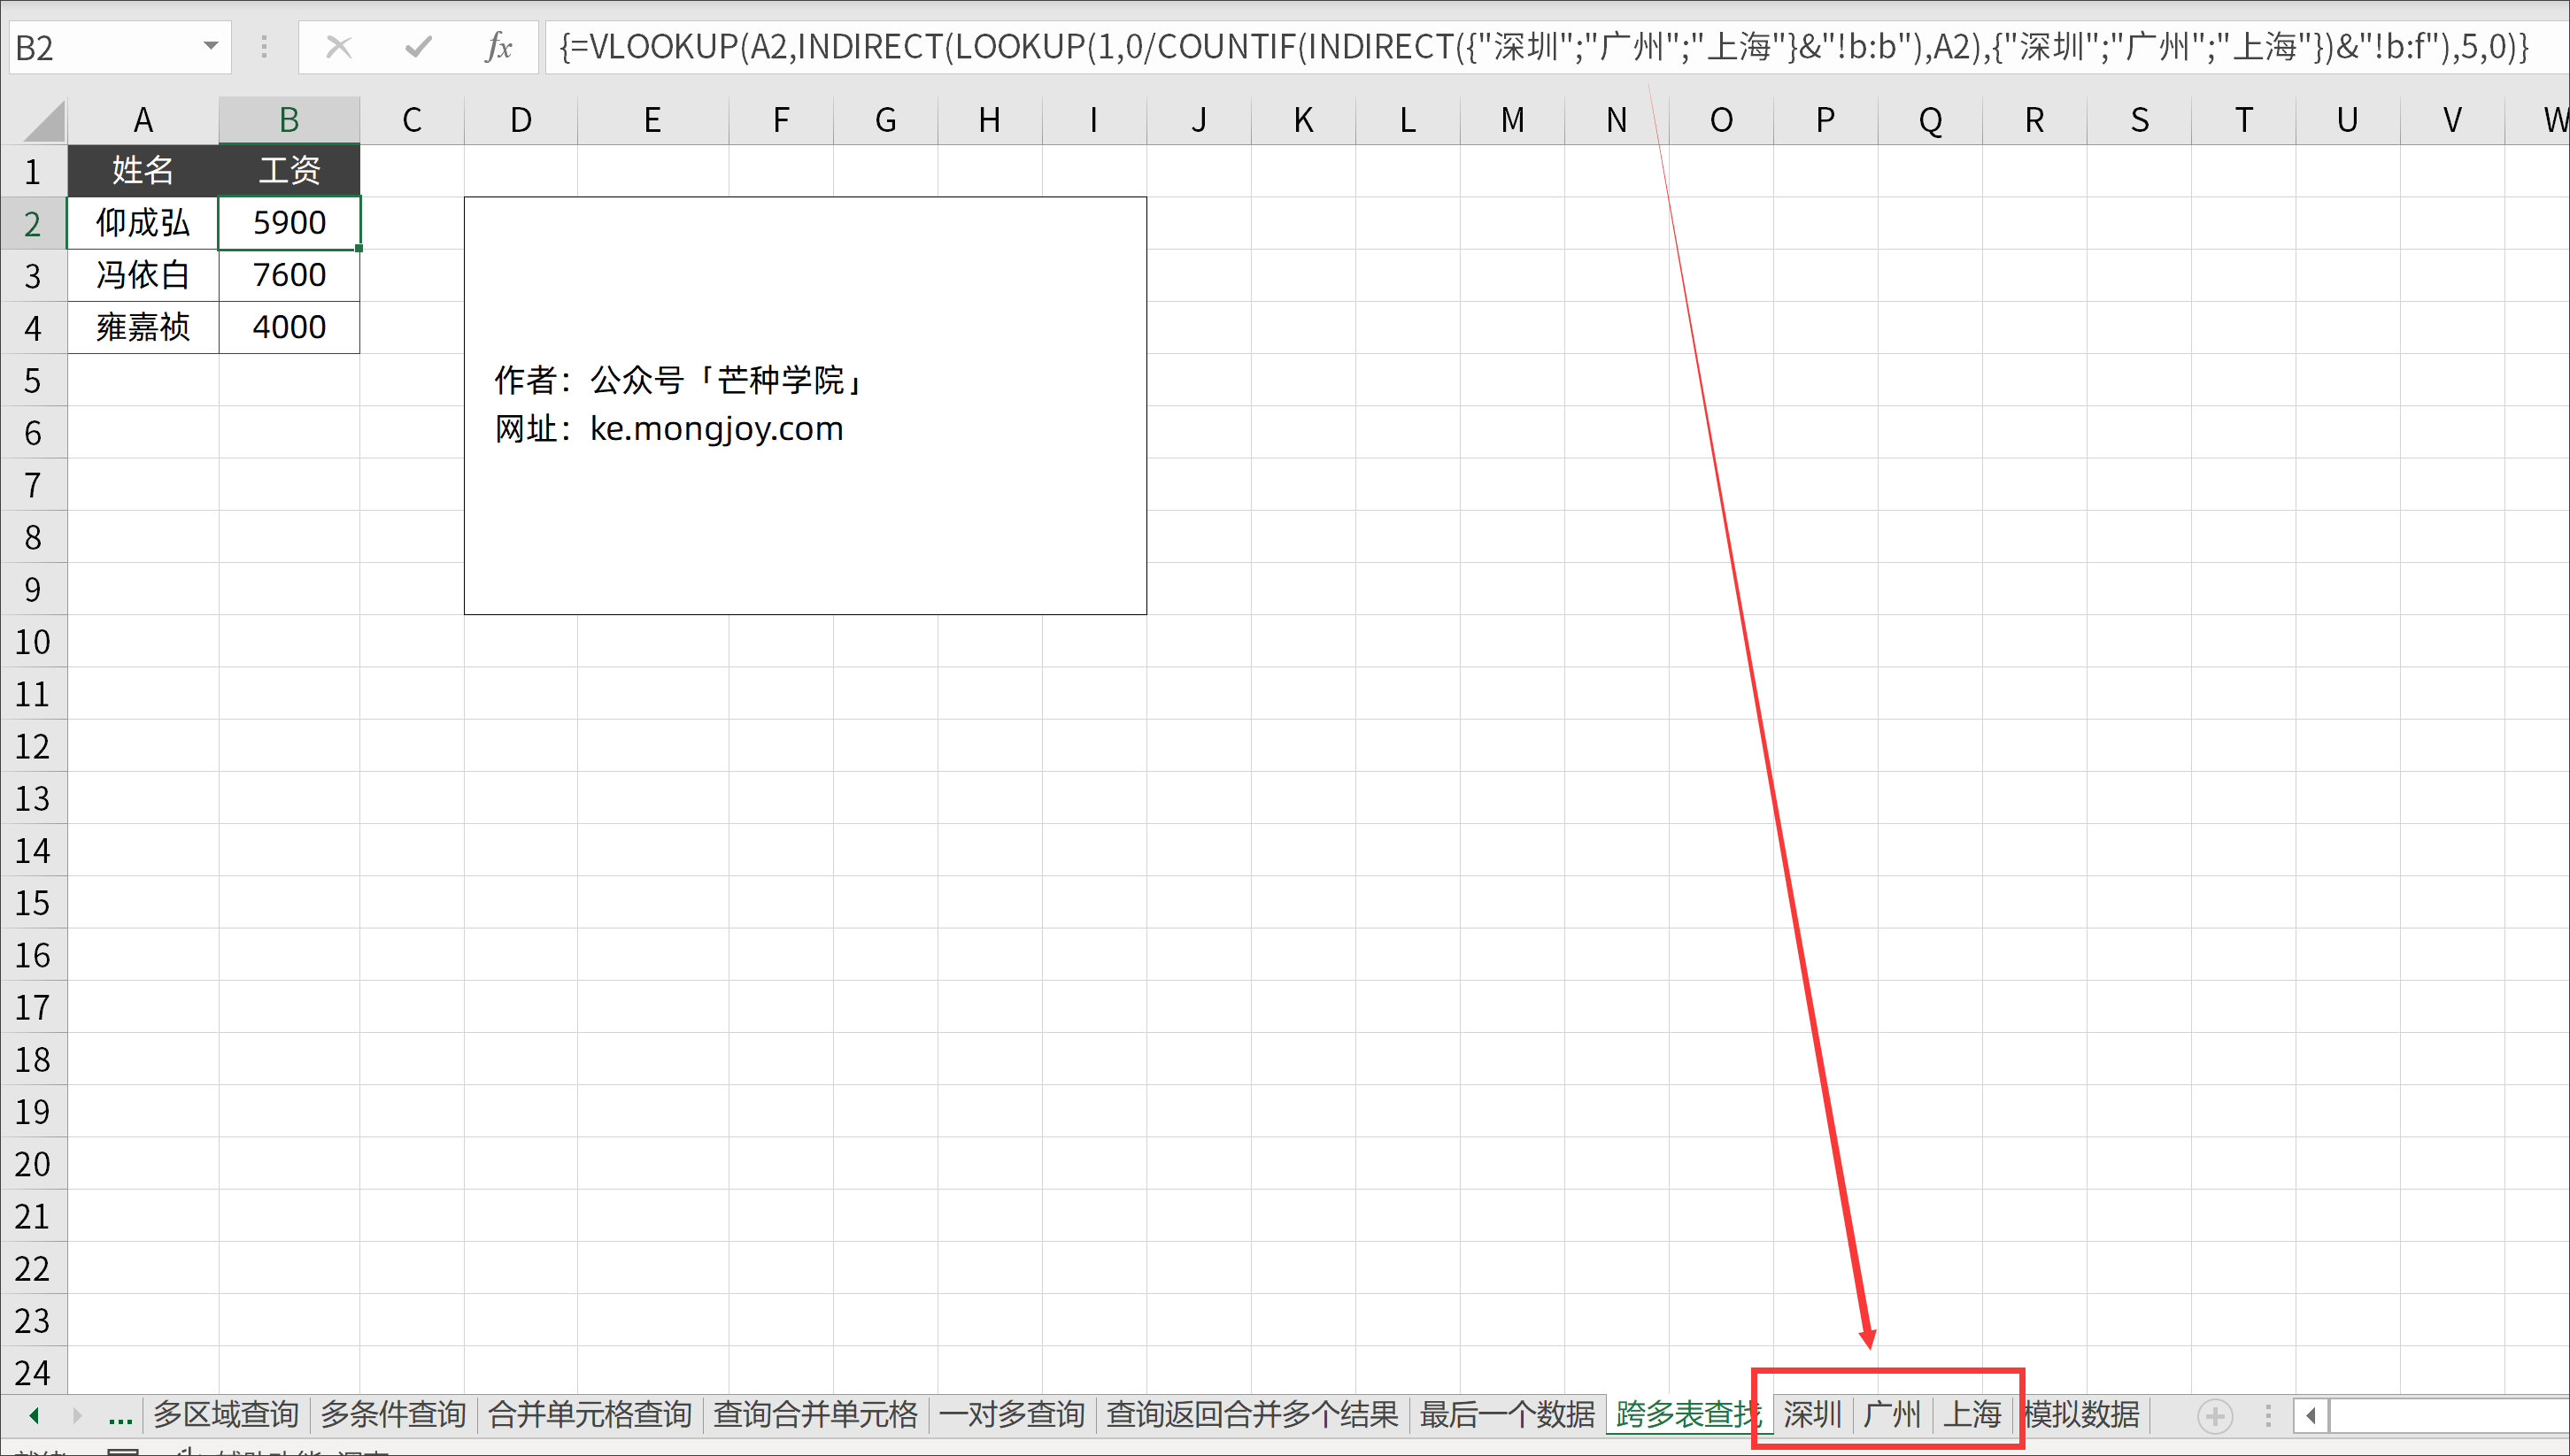The image size is (2570, 1456).
Task: Click the formula bar resize dots handle
Action: (x=264, y=47)
